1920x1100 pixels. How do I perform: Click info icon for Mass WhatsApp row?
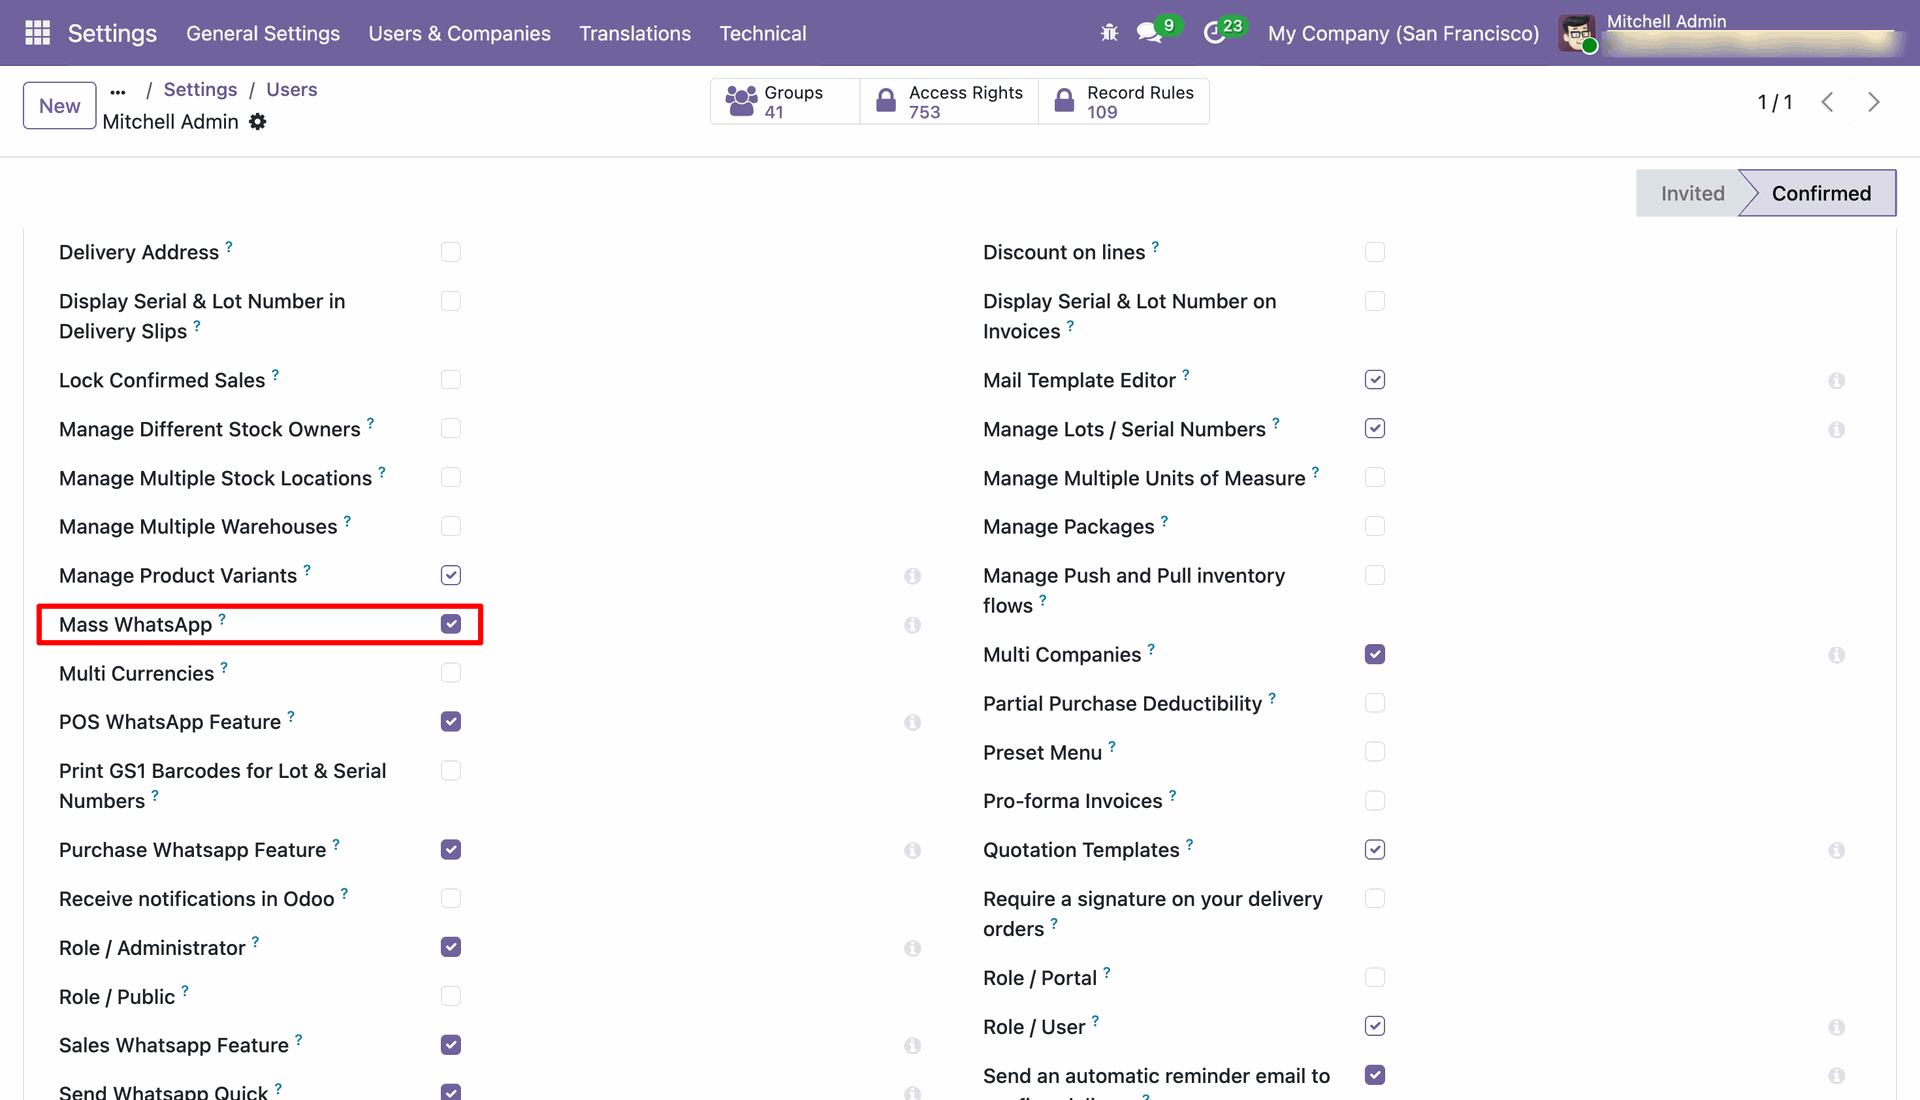coord(912,625)
